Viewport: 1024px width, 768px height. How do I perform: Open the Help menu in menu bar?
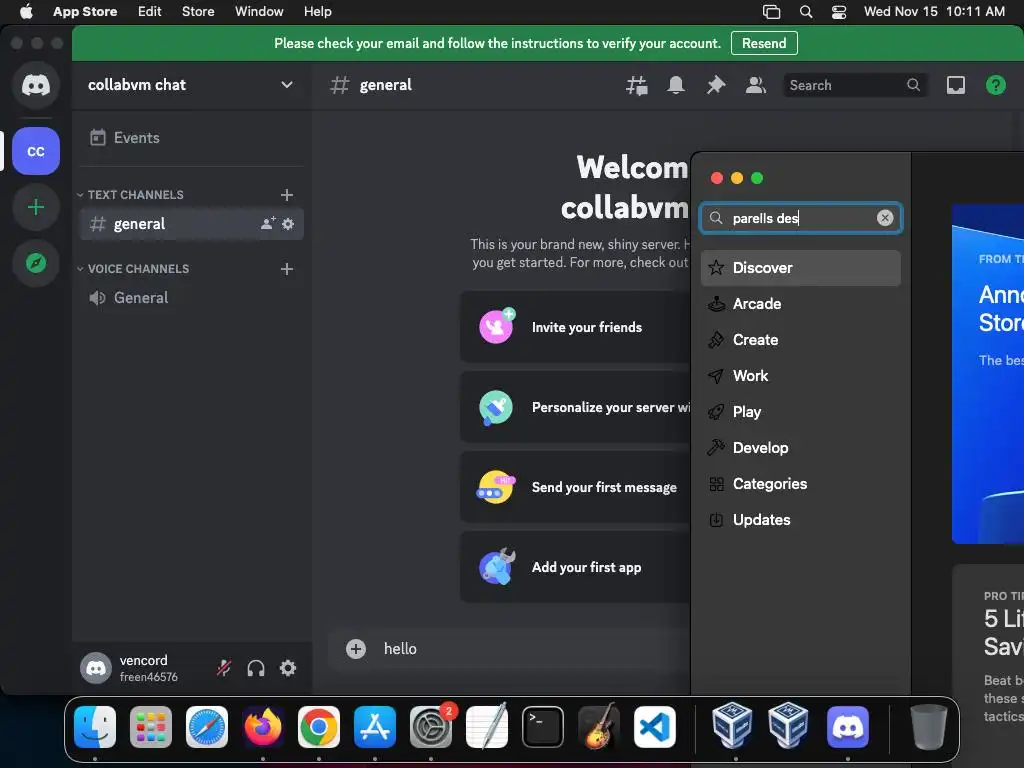pyautogui.click(x=317, y=11)
